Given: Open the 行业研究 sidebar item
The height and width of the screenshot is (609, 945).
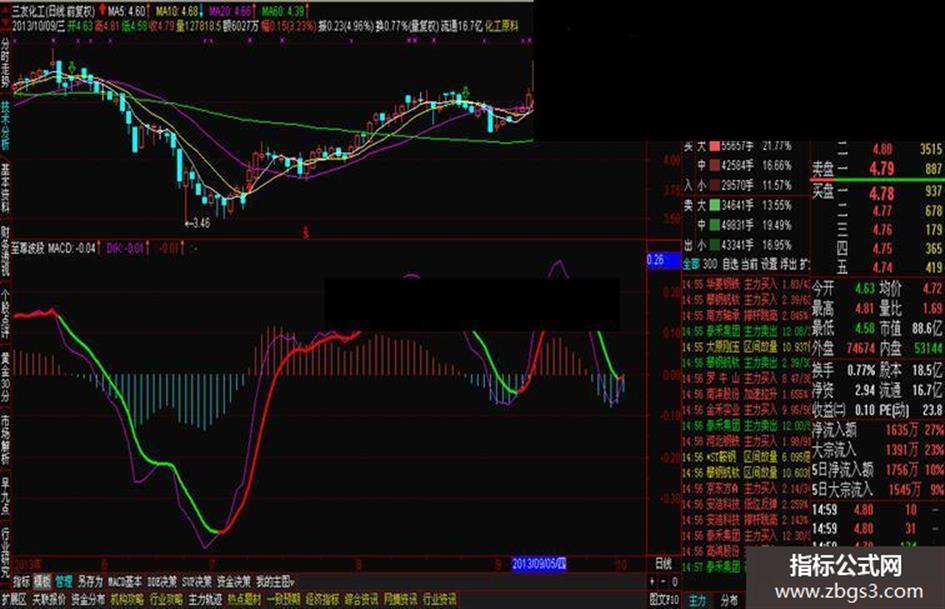Looking at the screenshot, I should coord(5,552).
